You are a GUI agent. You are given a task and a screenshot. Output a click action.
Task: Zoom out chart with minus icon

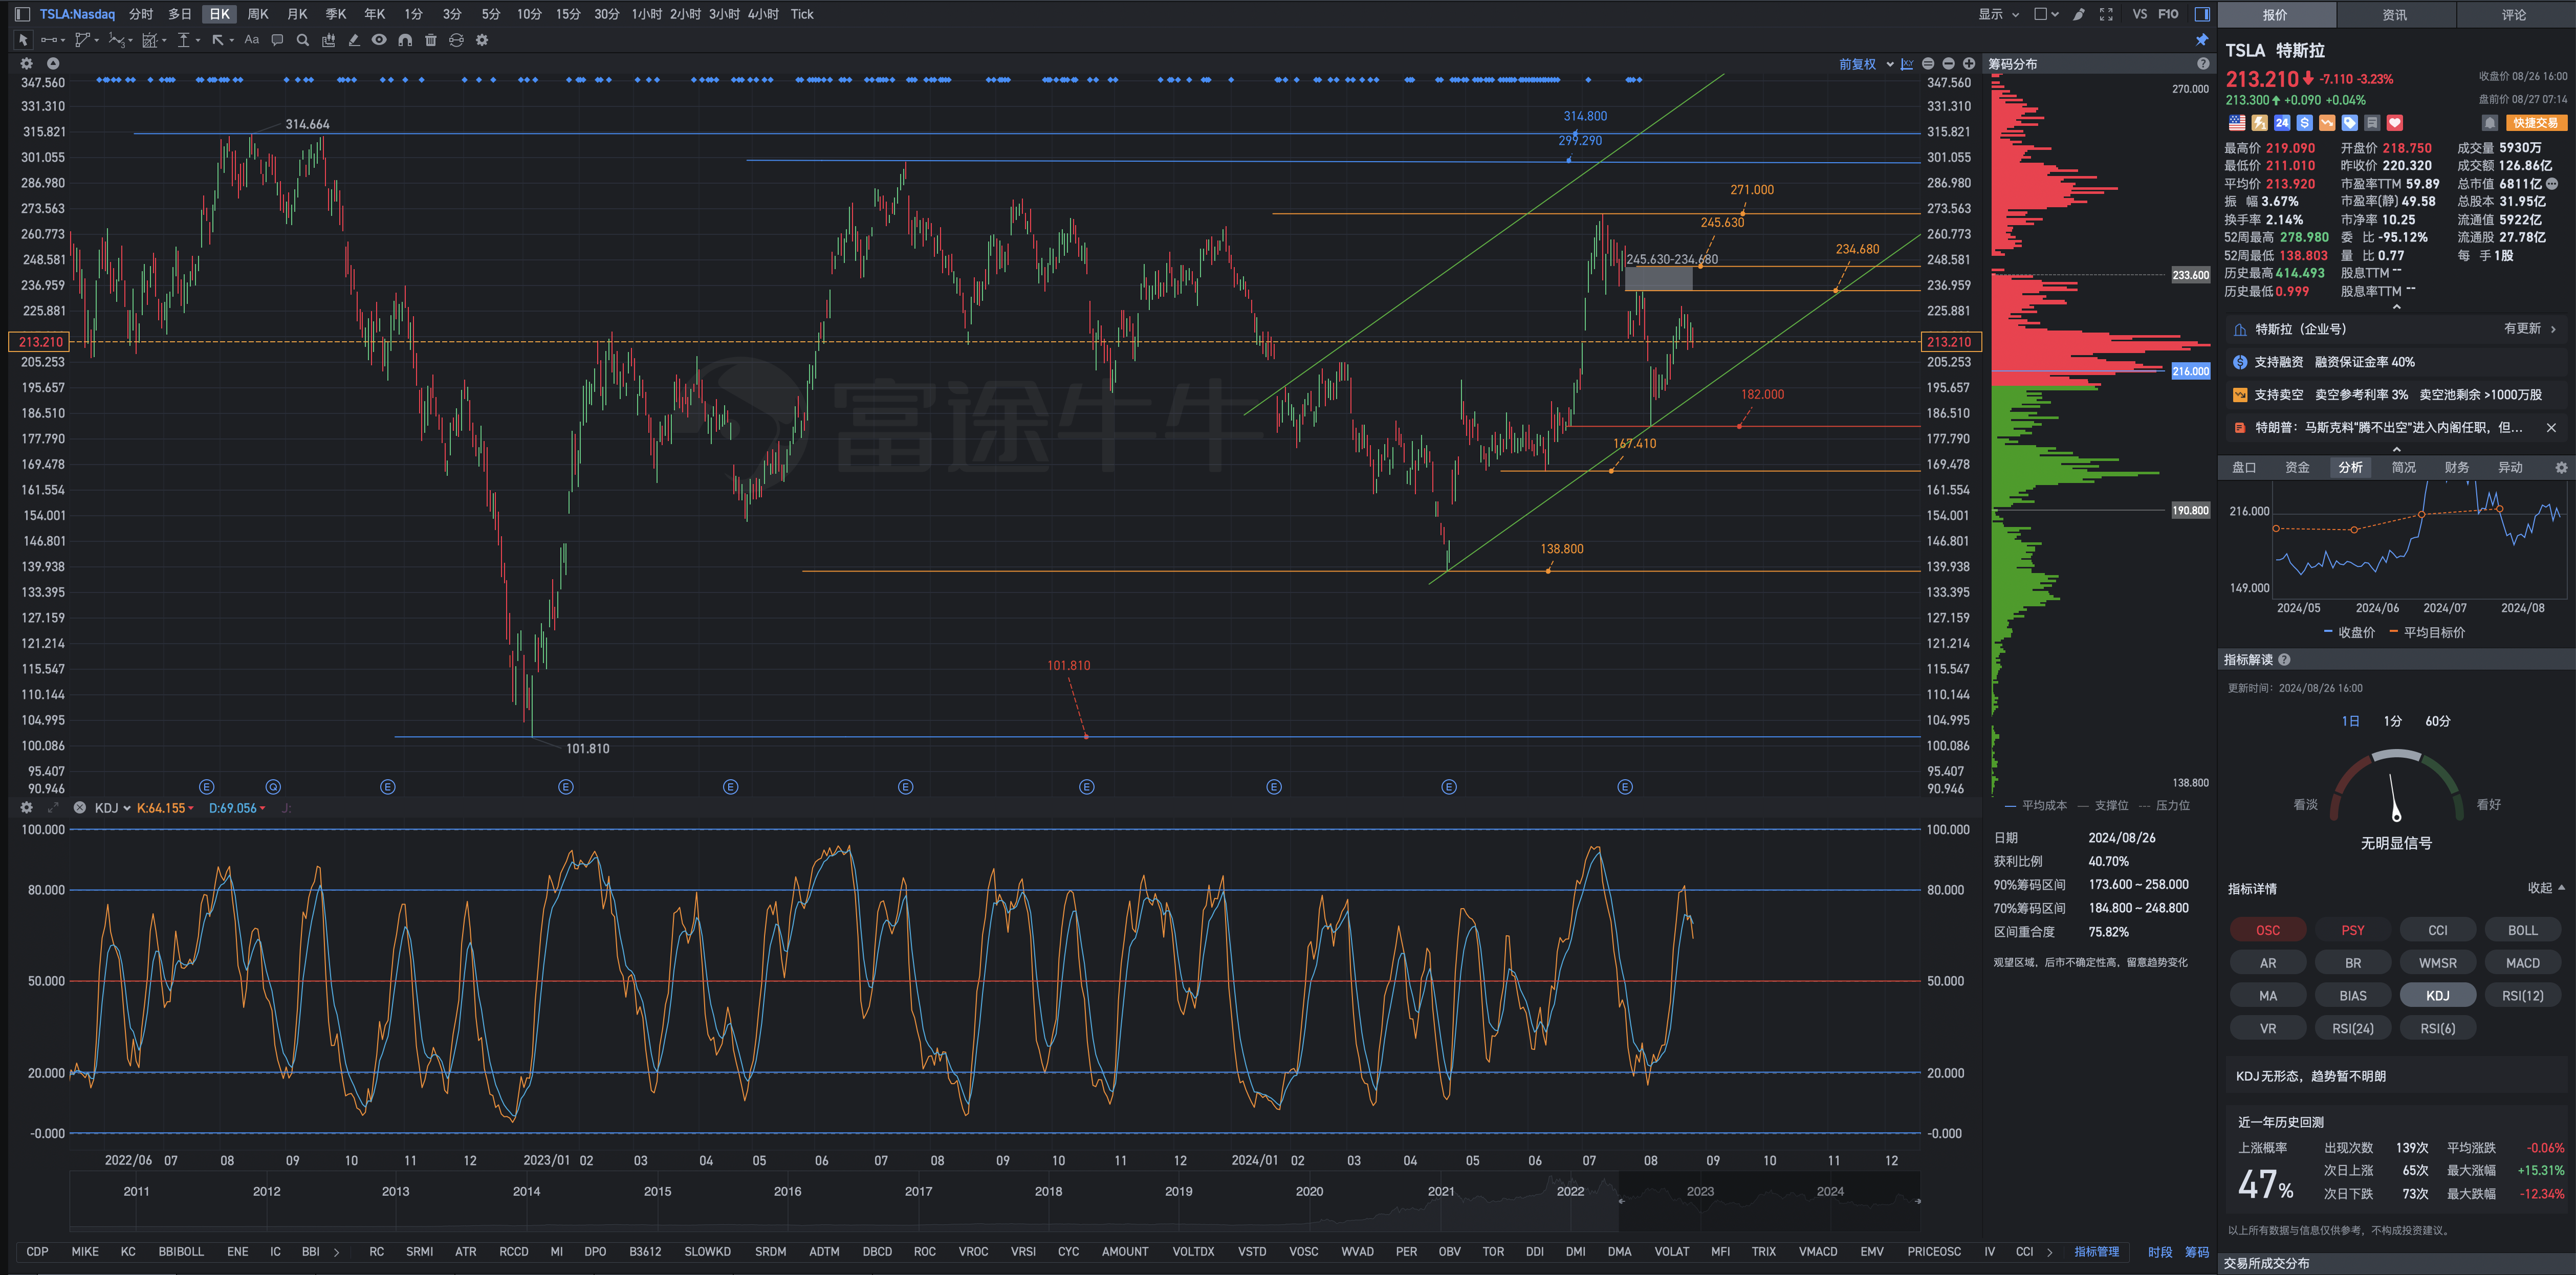point(1948,64)
